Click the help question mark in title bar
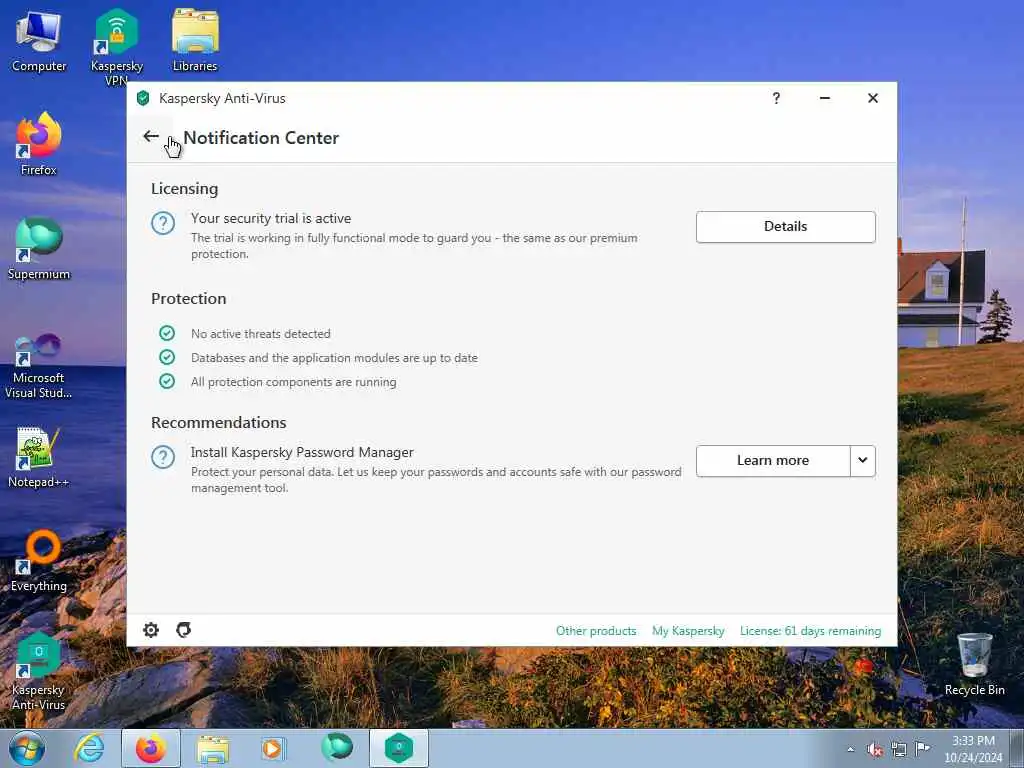Viewport: 1024px width, 768px height. (776, 98)
